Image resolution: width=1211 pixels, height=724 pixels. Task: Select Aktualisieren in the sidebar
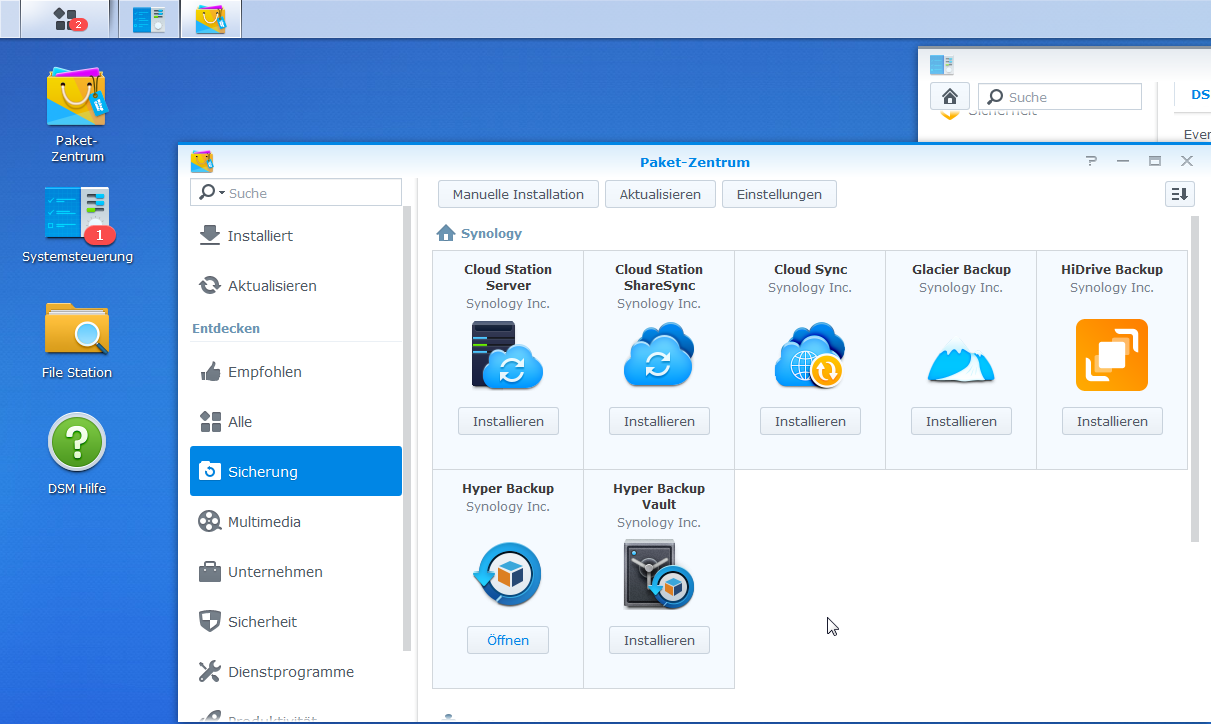[296, 286]
